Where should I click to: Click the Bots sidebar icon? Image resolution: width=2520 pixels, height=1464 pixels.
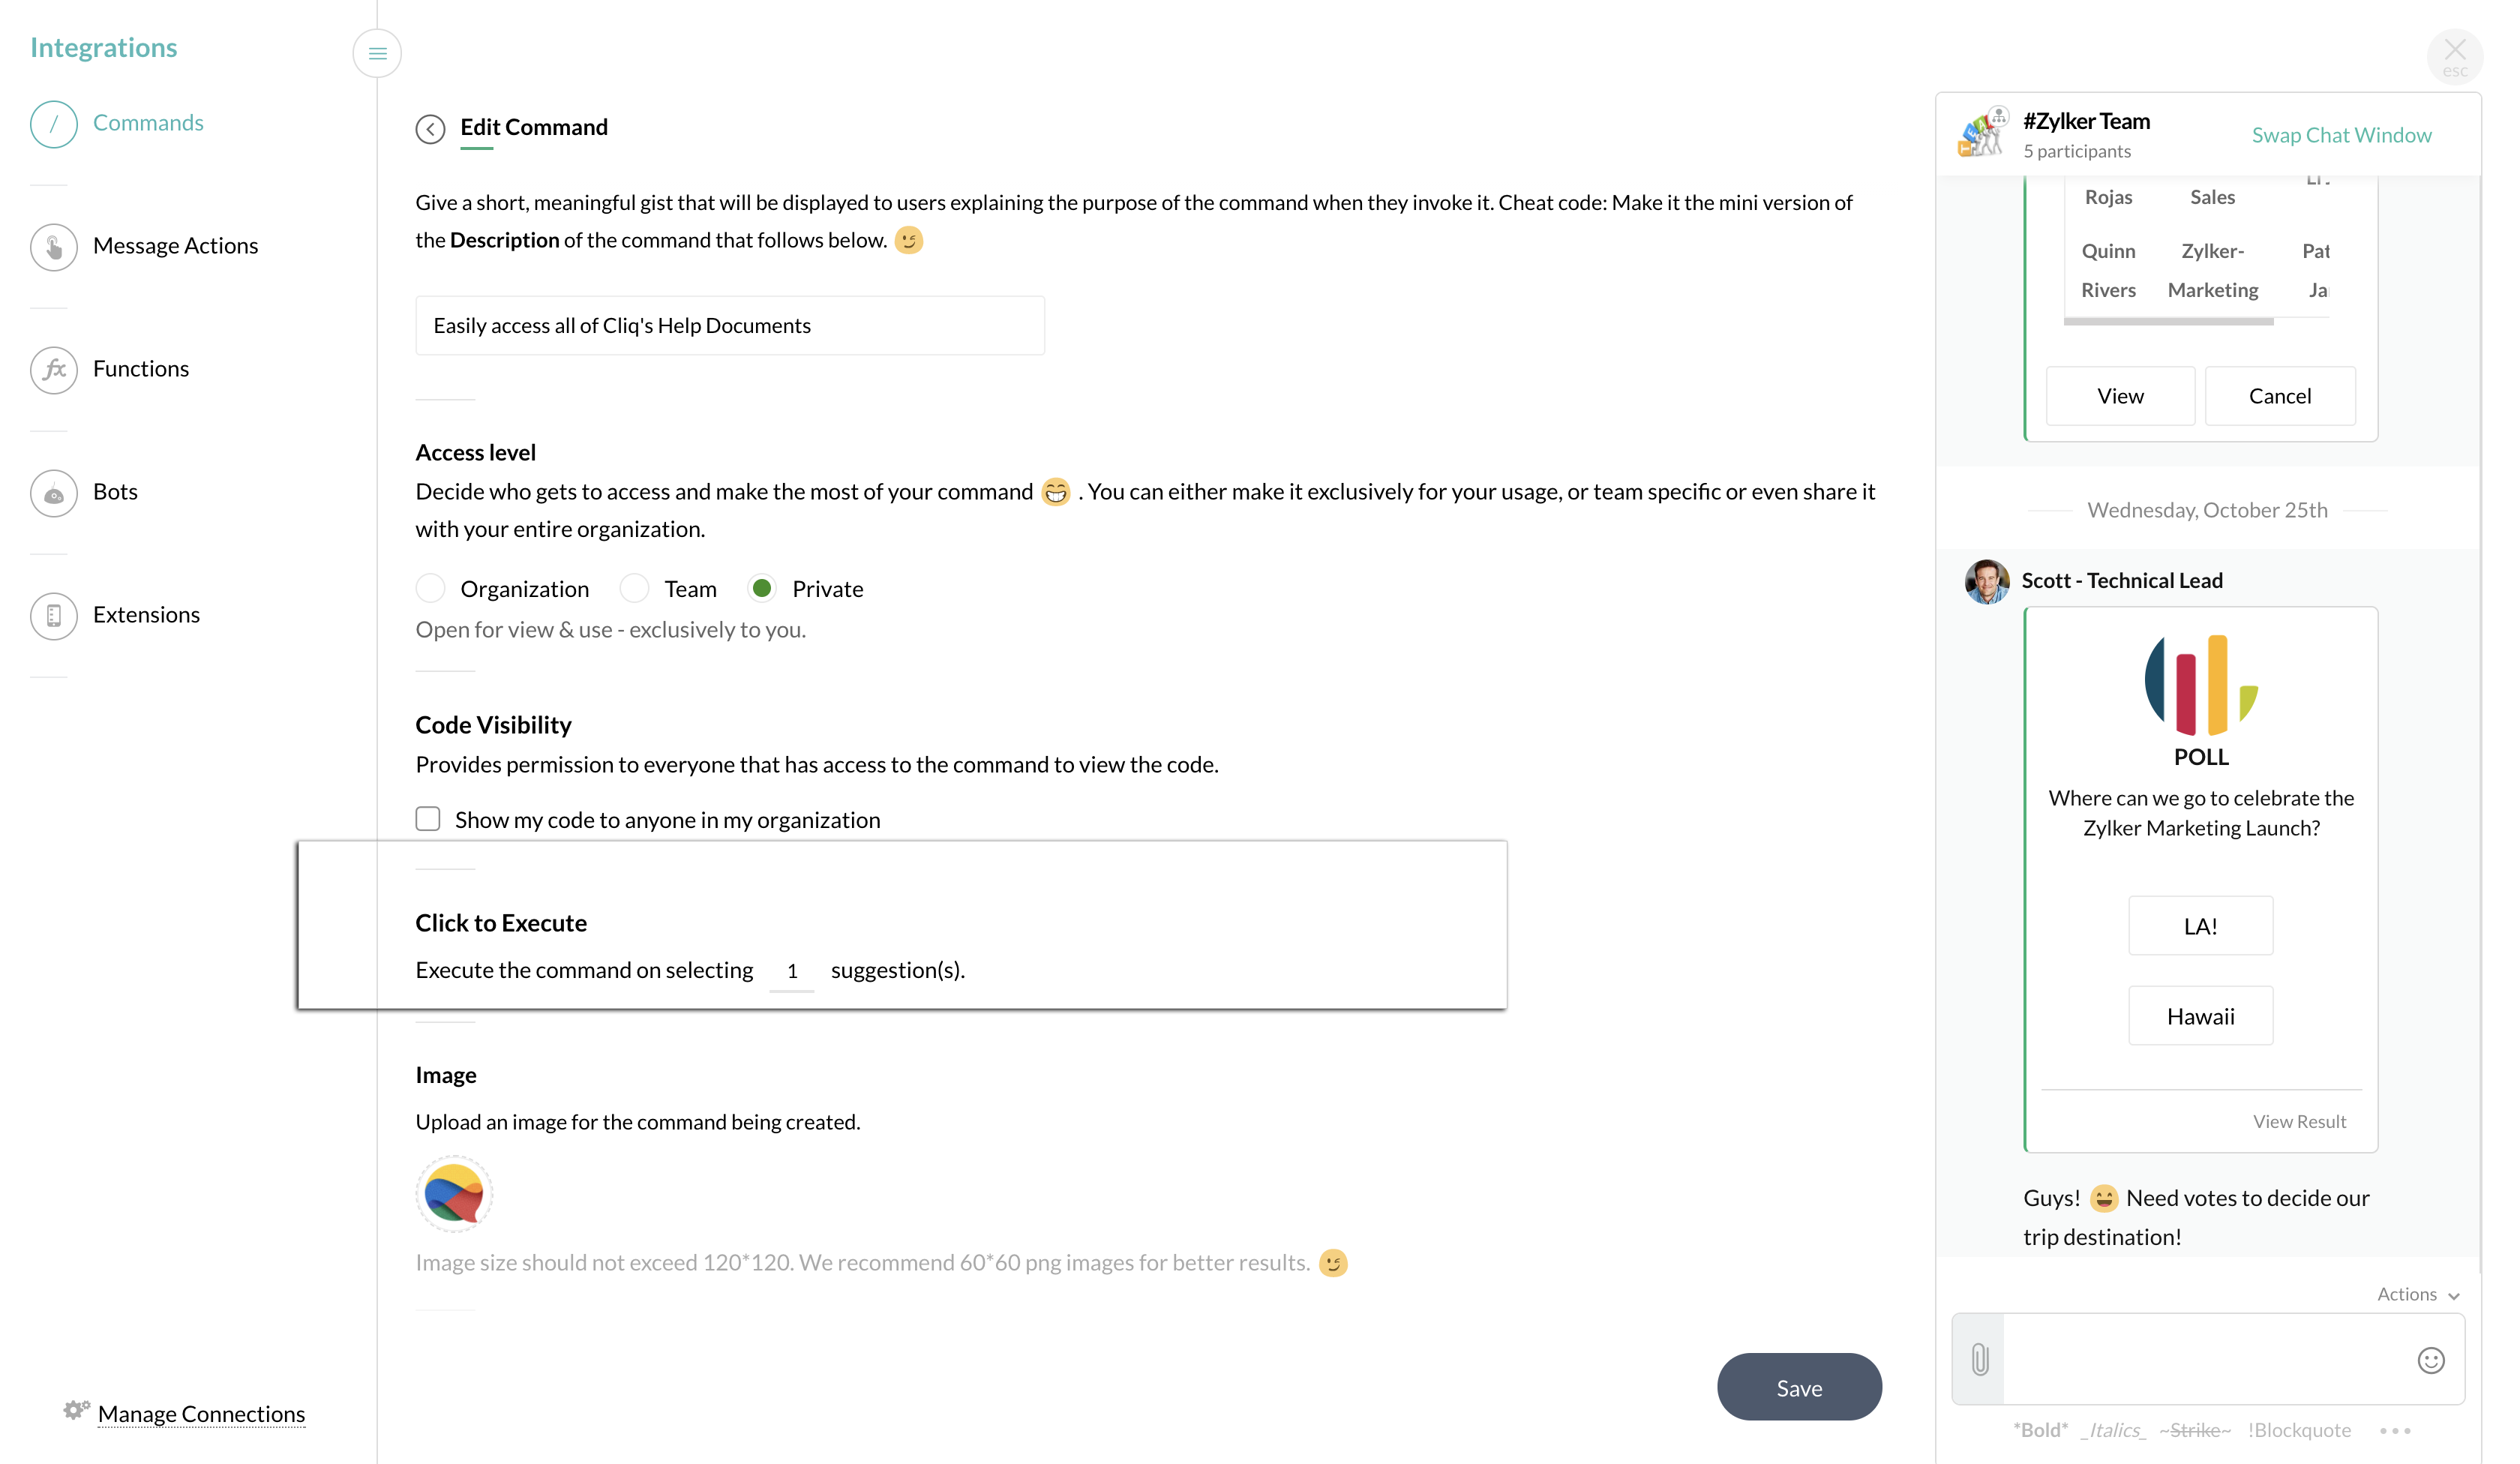pyautogui.click(x=54, y=491)
